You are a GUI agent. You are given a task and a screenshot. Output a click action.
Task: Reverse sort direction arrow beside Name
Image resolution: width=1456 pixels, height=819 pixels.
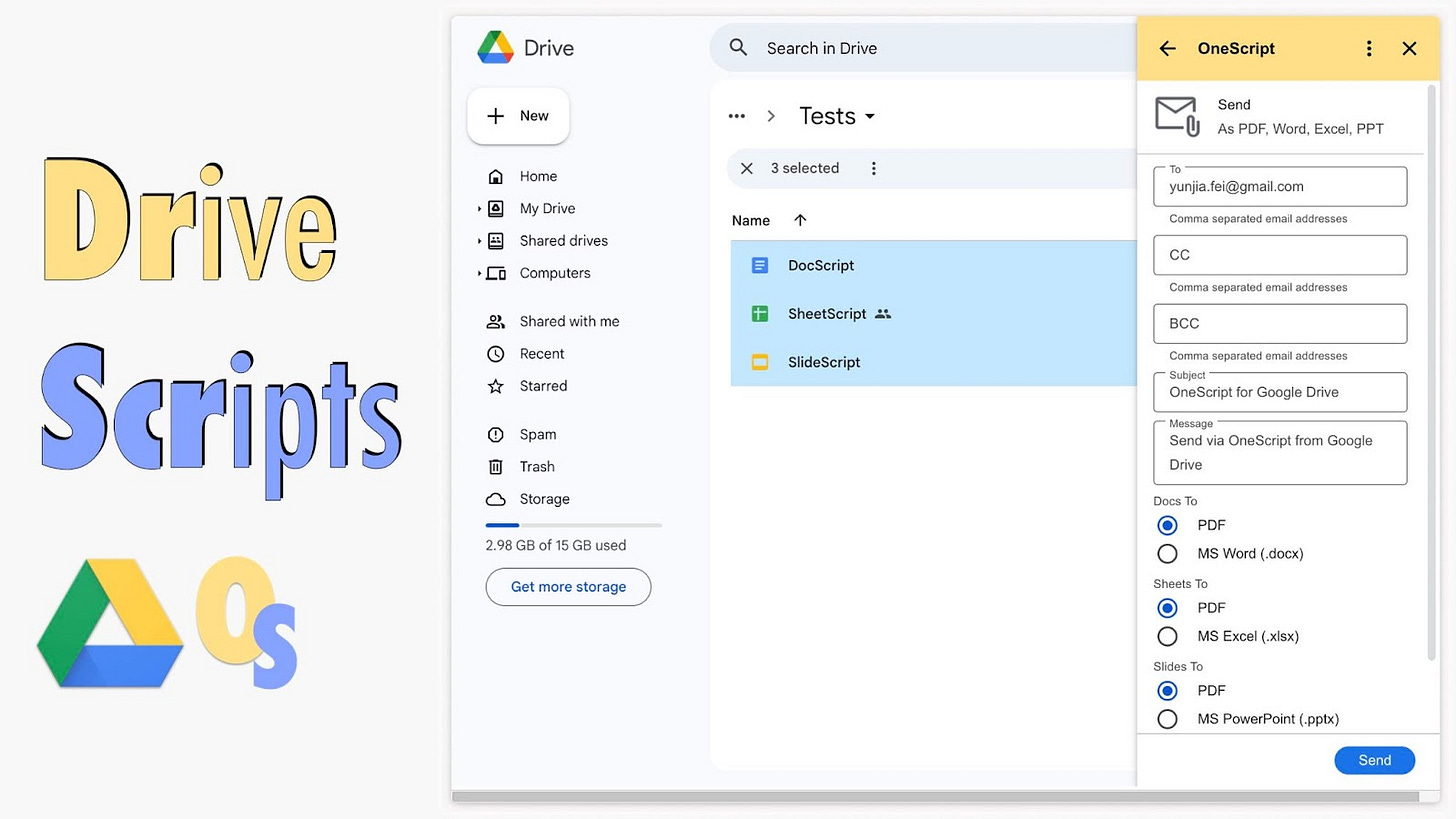coord(799,220)
